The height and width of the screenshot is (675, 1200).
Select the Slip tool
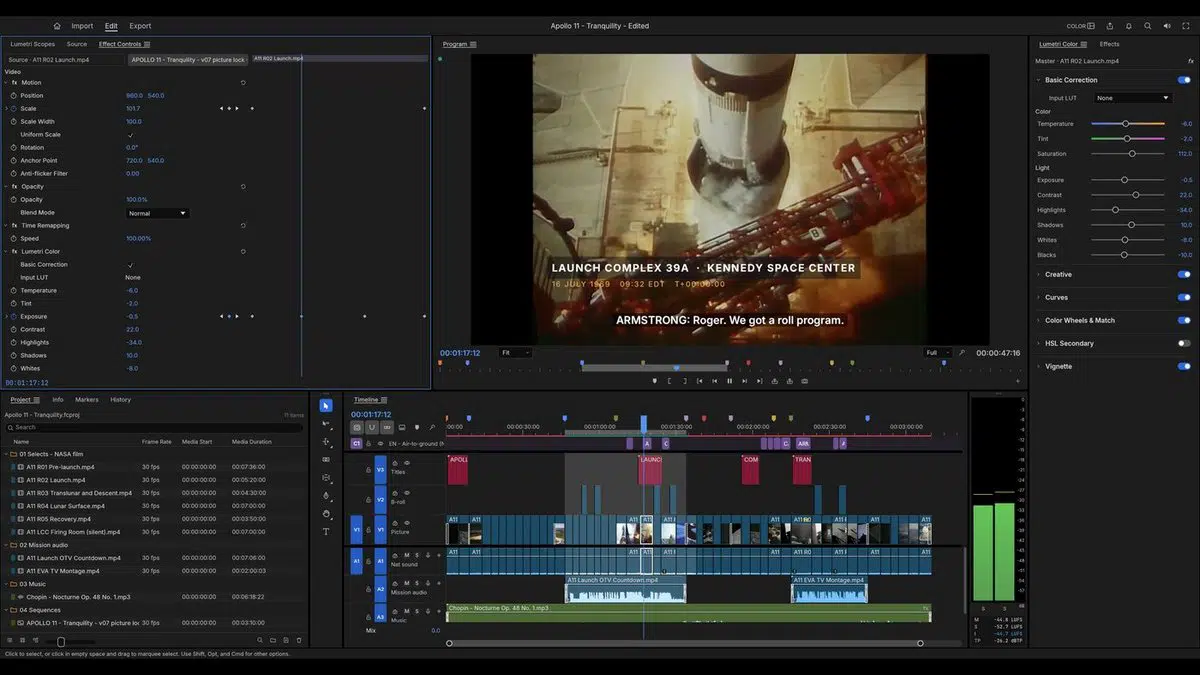(326, 477)
